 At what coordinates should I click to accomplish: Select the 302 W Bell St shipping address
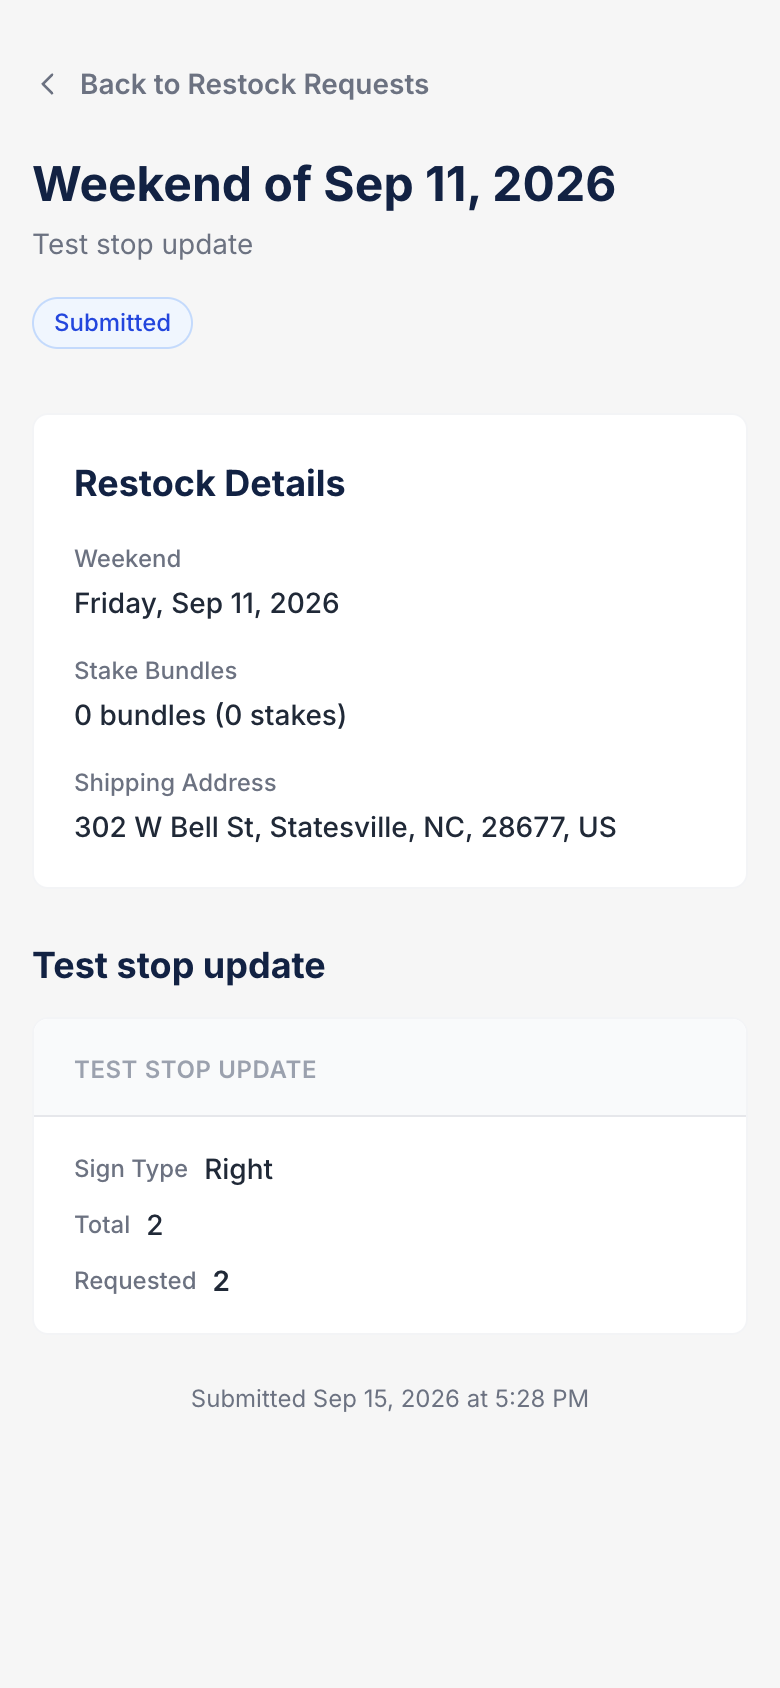tap(345, 828)
